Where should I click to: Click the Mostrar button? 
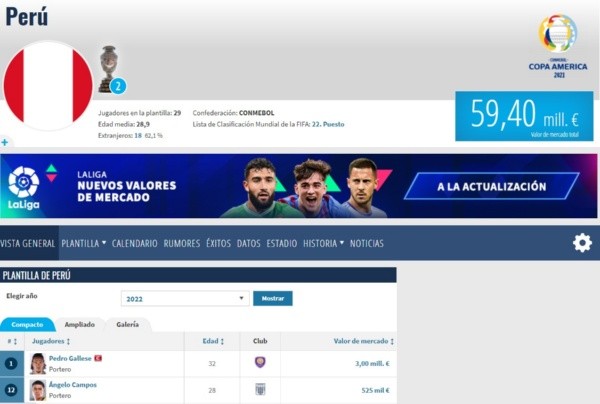(273, 298)
